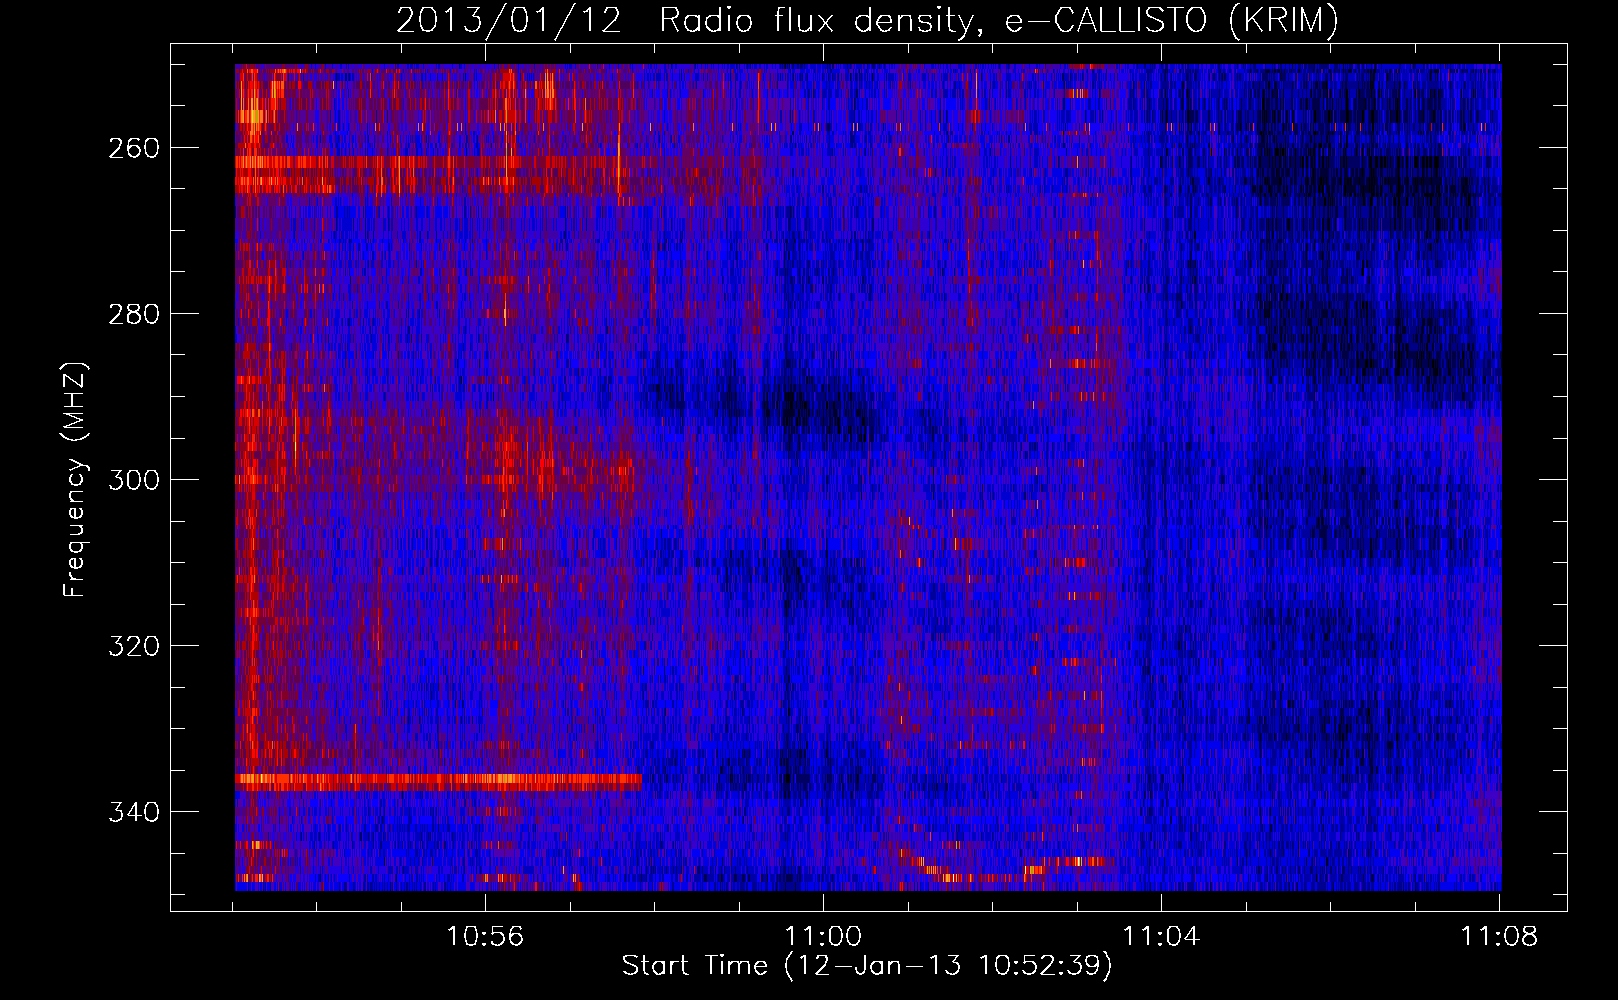The height and width of the screenshot is (1000, 1618).
Task: Click the 280 frequency tick label
Action: [x=133, y=314]
